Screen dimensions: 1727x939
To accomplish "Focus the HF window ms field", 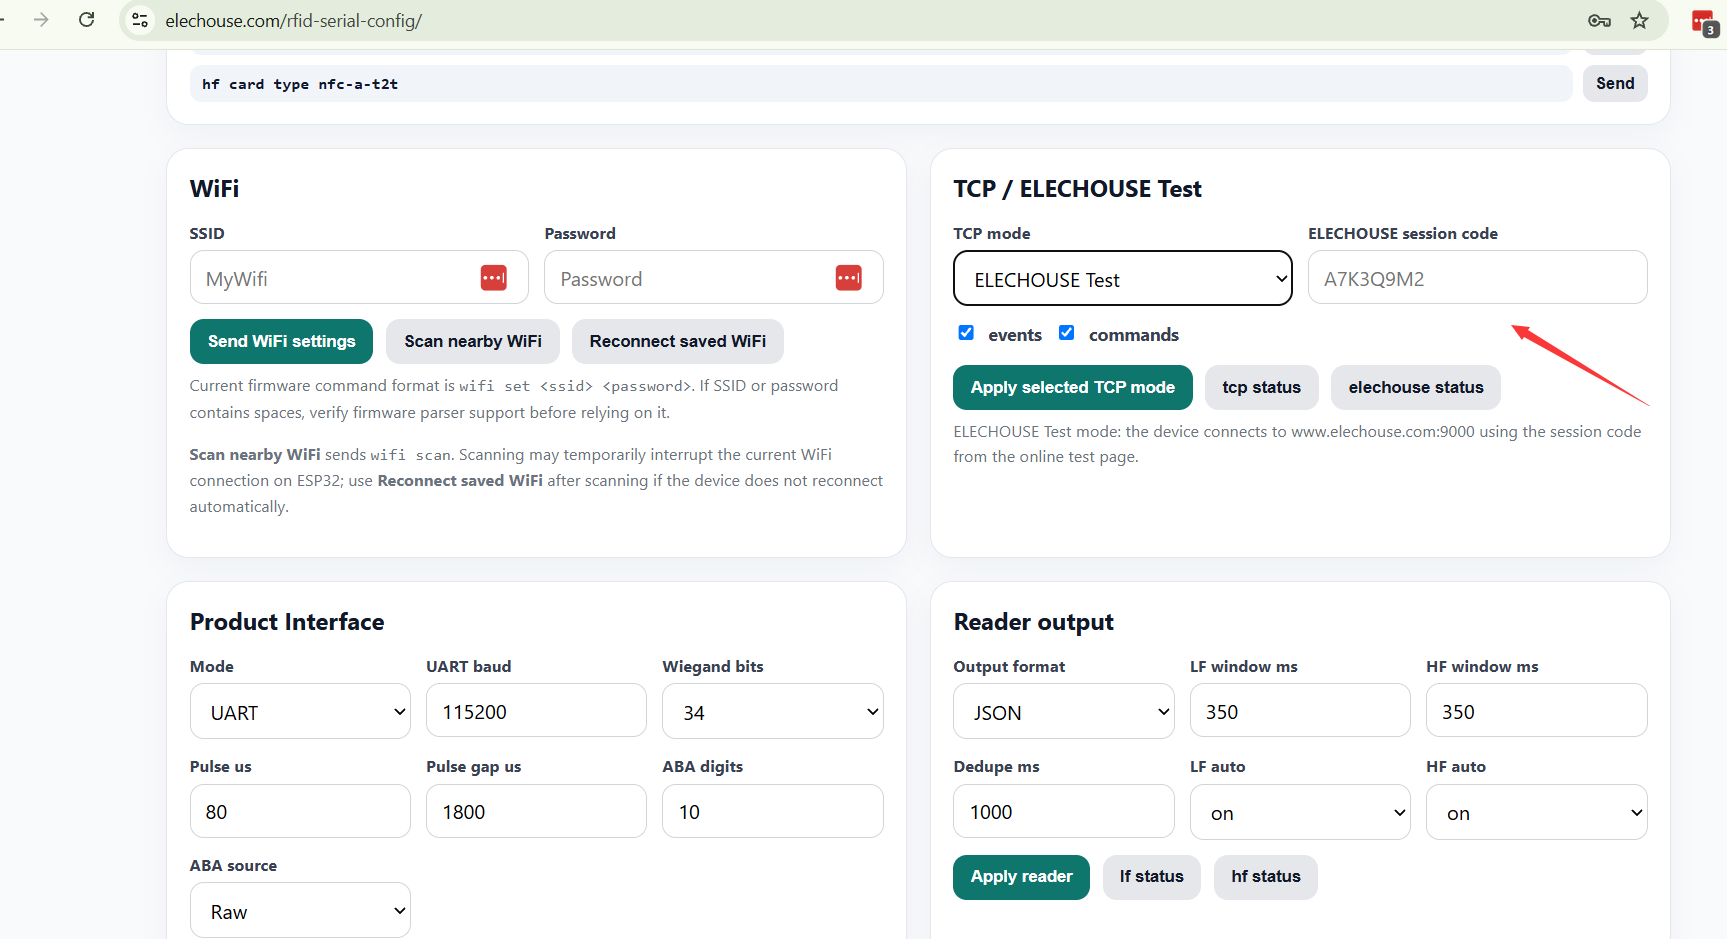I will [x=1537, y=711].
